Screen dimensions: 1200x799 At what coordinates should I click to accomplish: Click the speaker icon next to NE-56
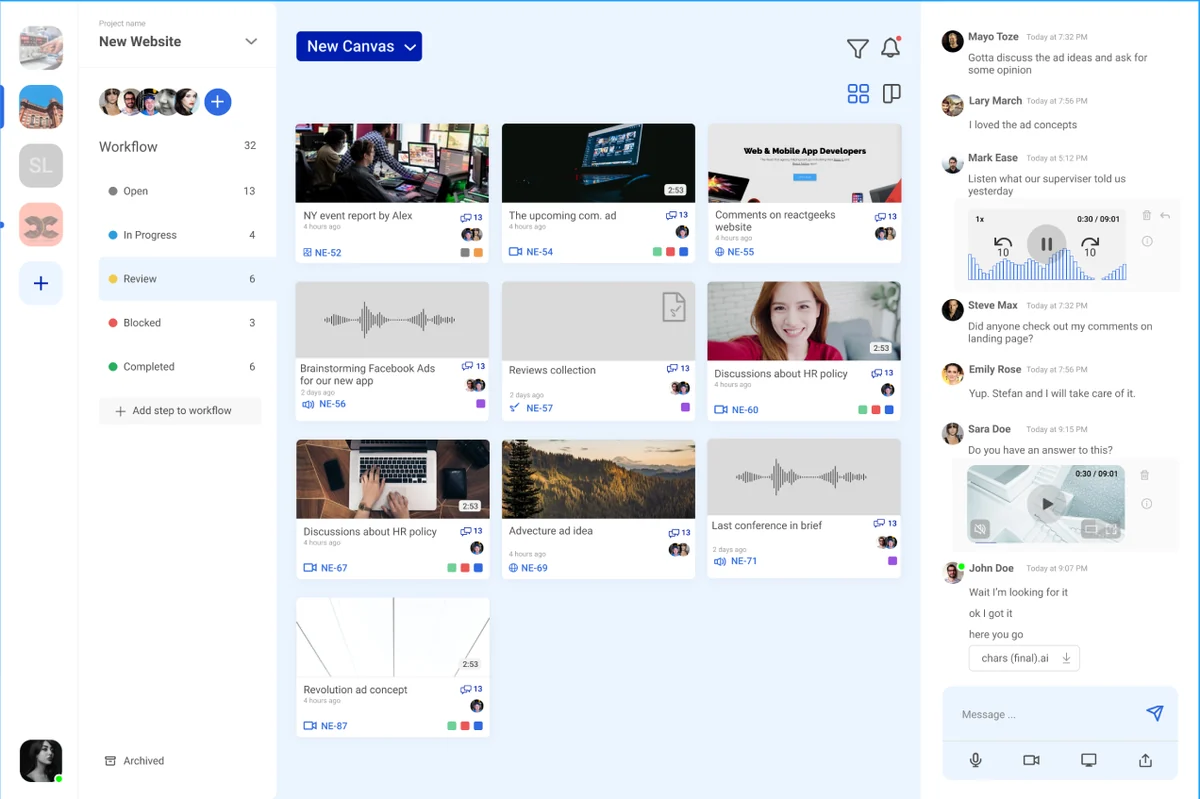[x=306, y=404]
